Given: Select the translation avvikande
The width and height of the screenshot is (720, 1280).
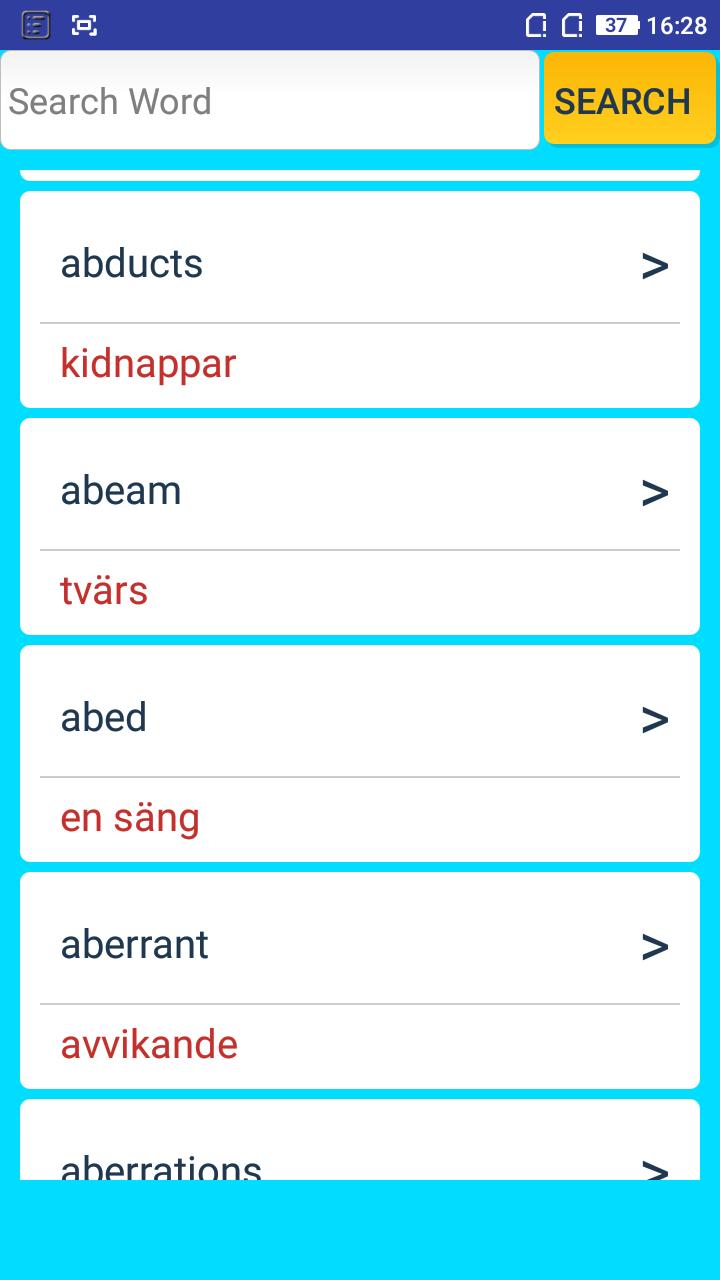Looking at the screenshot, I should coord(149,1045).
